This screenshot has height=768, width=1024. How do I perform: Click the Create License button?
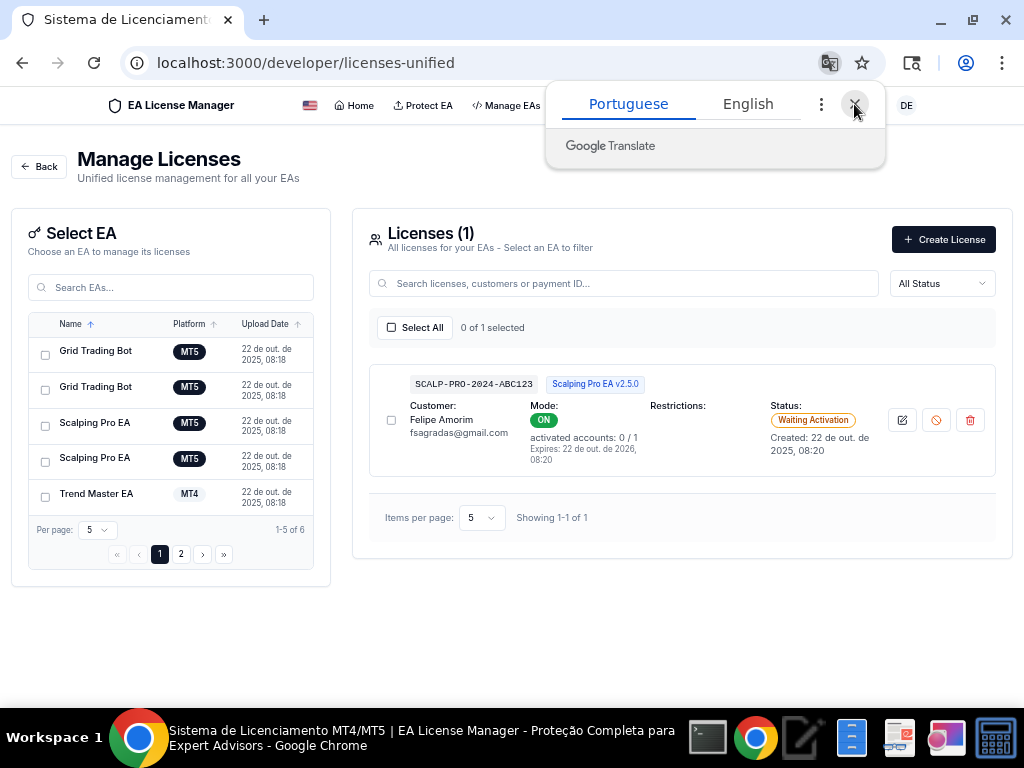[943, 239]
